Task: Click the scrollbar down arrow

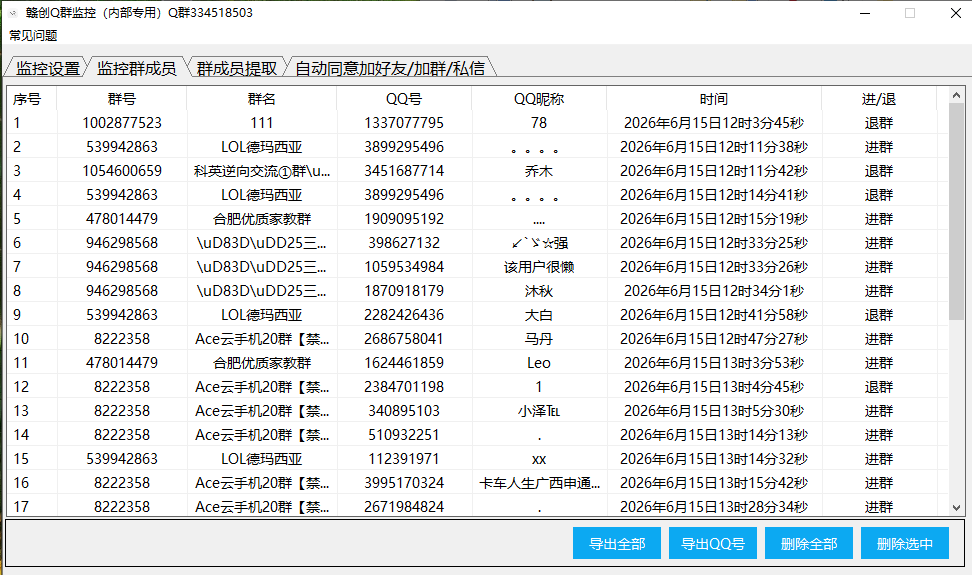Action: [x=956, y=507]
